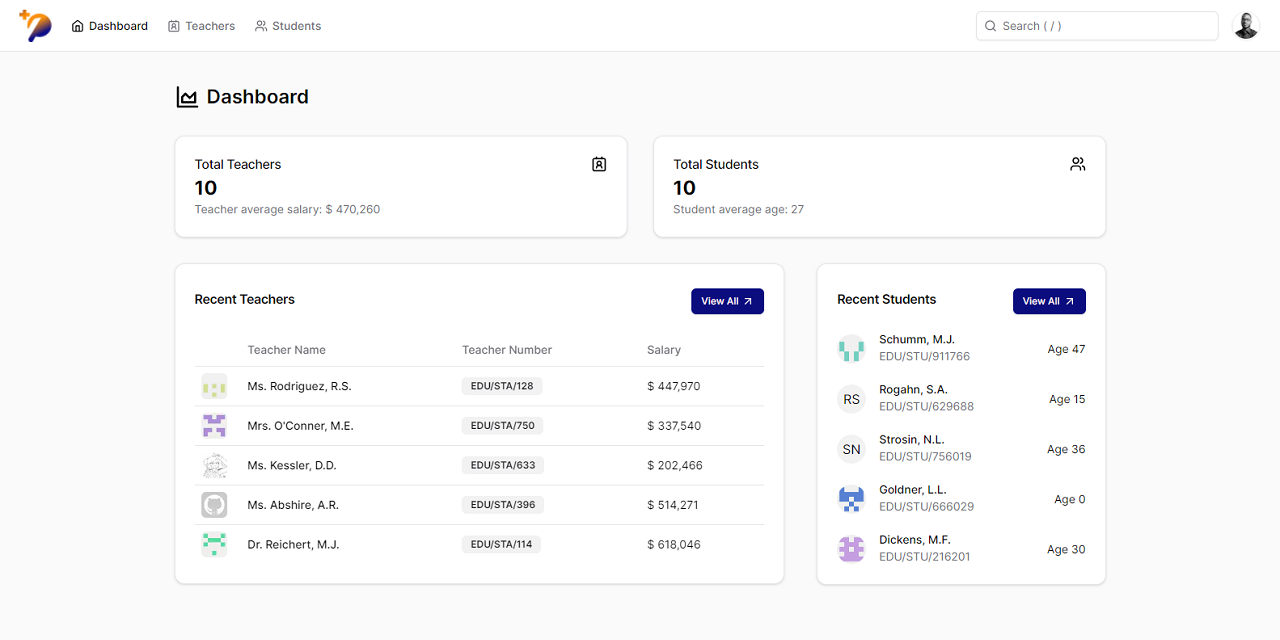Click salary value $ 337,540
The width and height of the screenshot is (1280, 640).
[674, 426]
